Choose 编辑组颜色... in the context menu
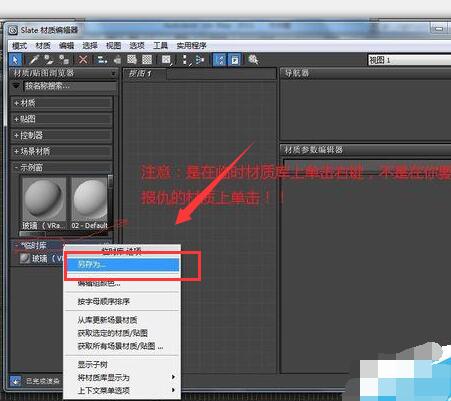451x401 pixels. [123, 284]
